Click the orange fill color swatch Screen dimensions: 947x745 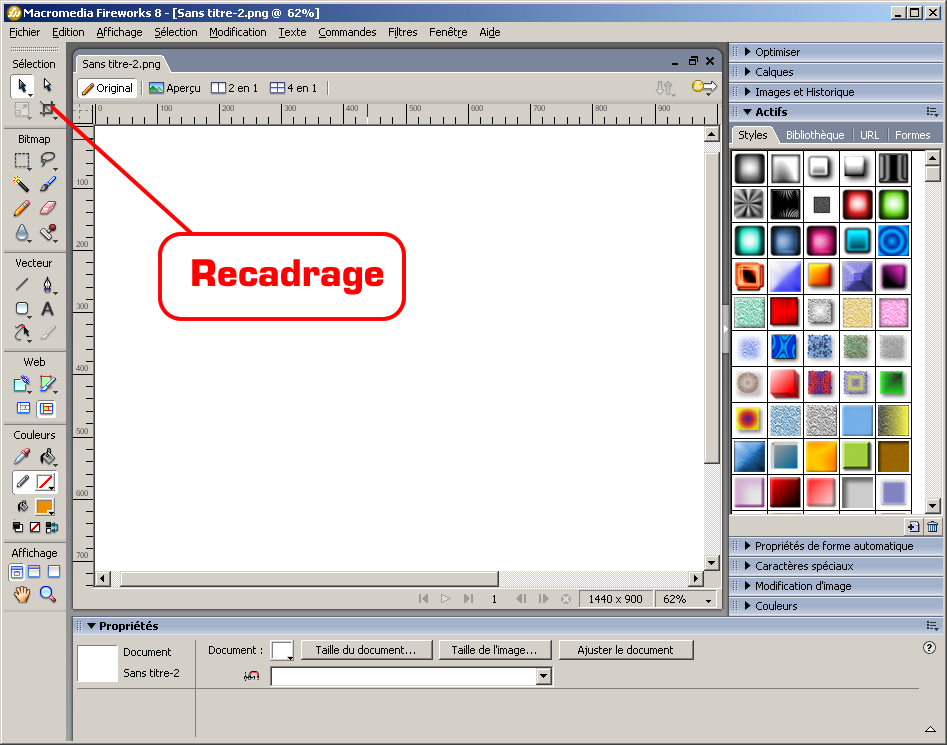click(44, 507)
